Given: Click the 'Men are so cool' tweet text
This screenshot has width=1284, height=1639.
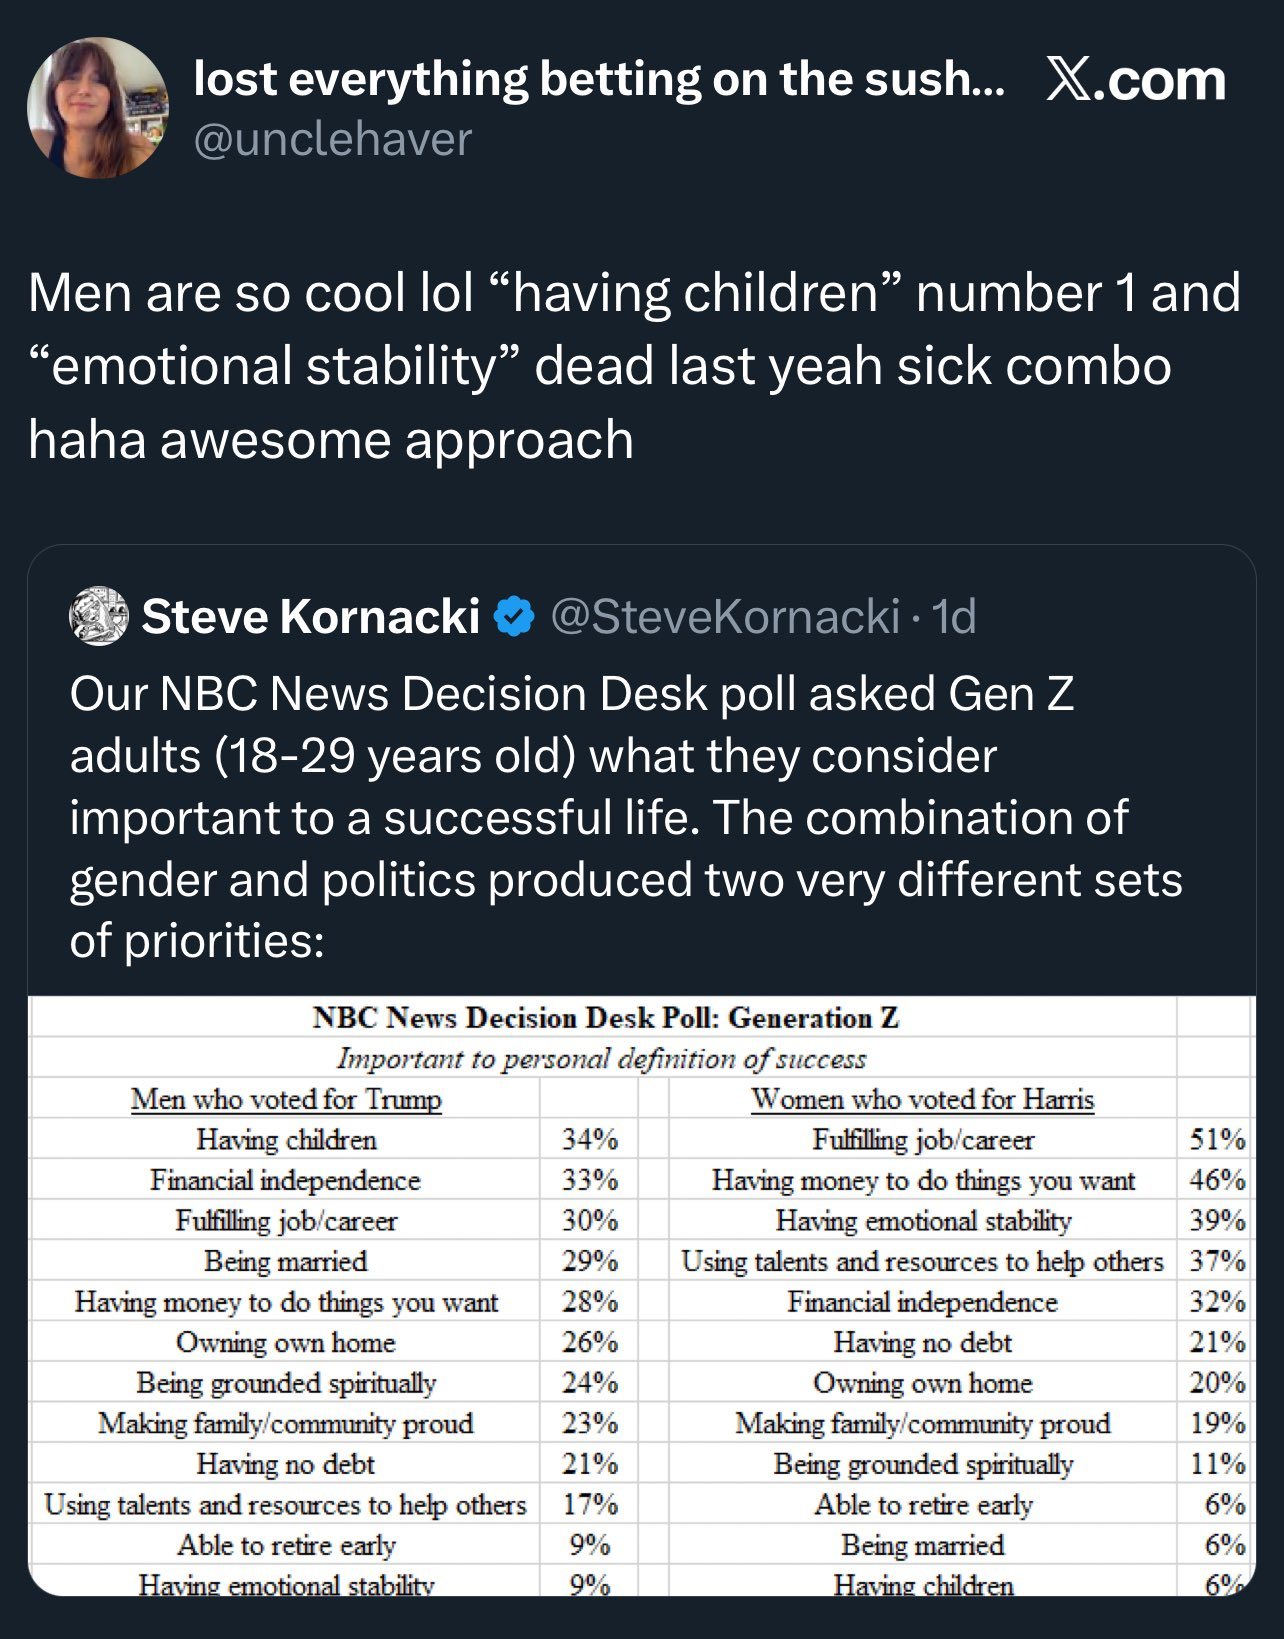Looking at the screenshot, I should pyautogui.click(x=634, y=366).
